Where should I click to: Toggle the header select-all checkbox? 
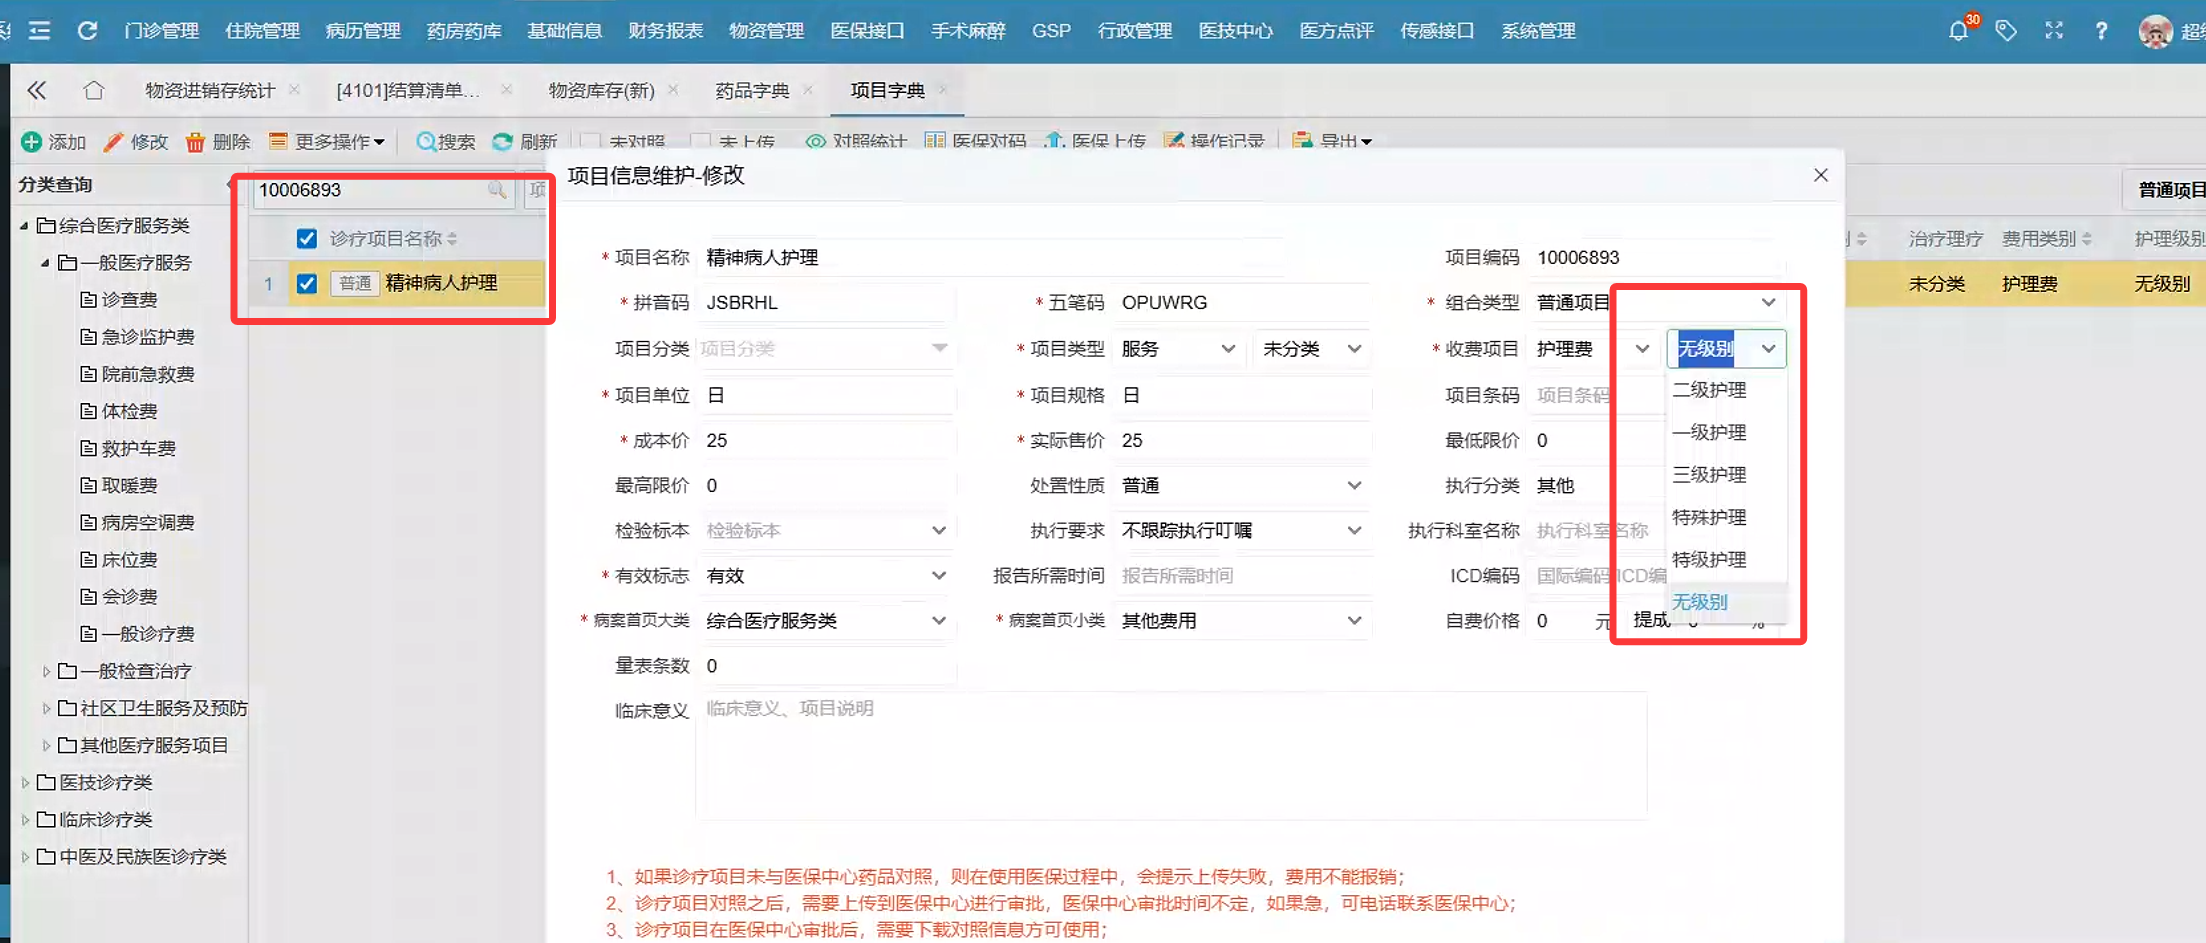coord(307,239)
